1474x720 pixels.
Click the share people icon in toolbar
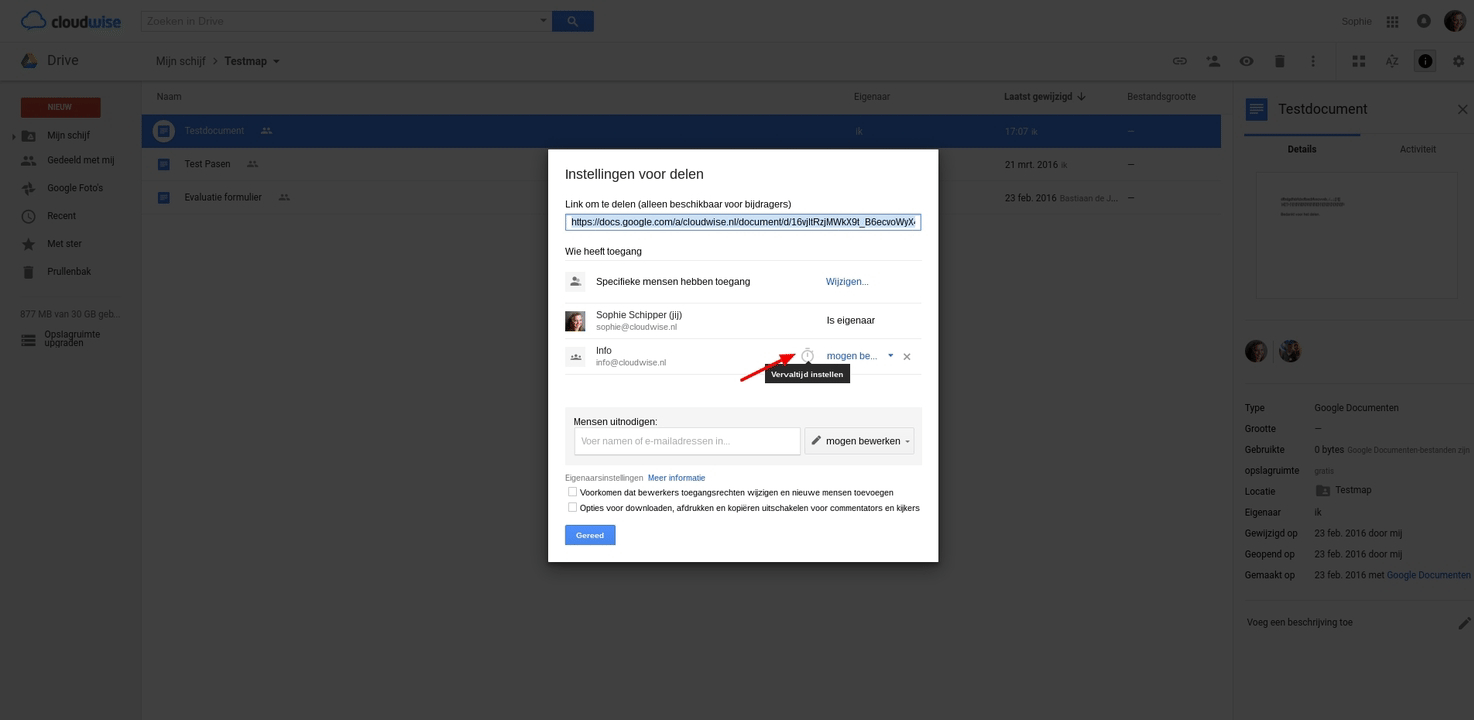point(1213,61)
